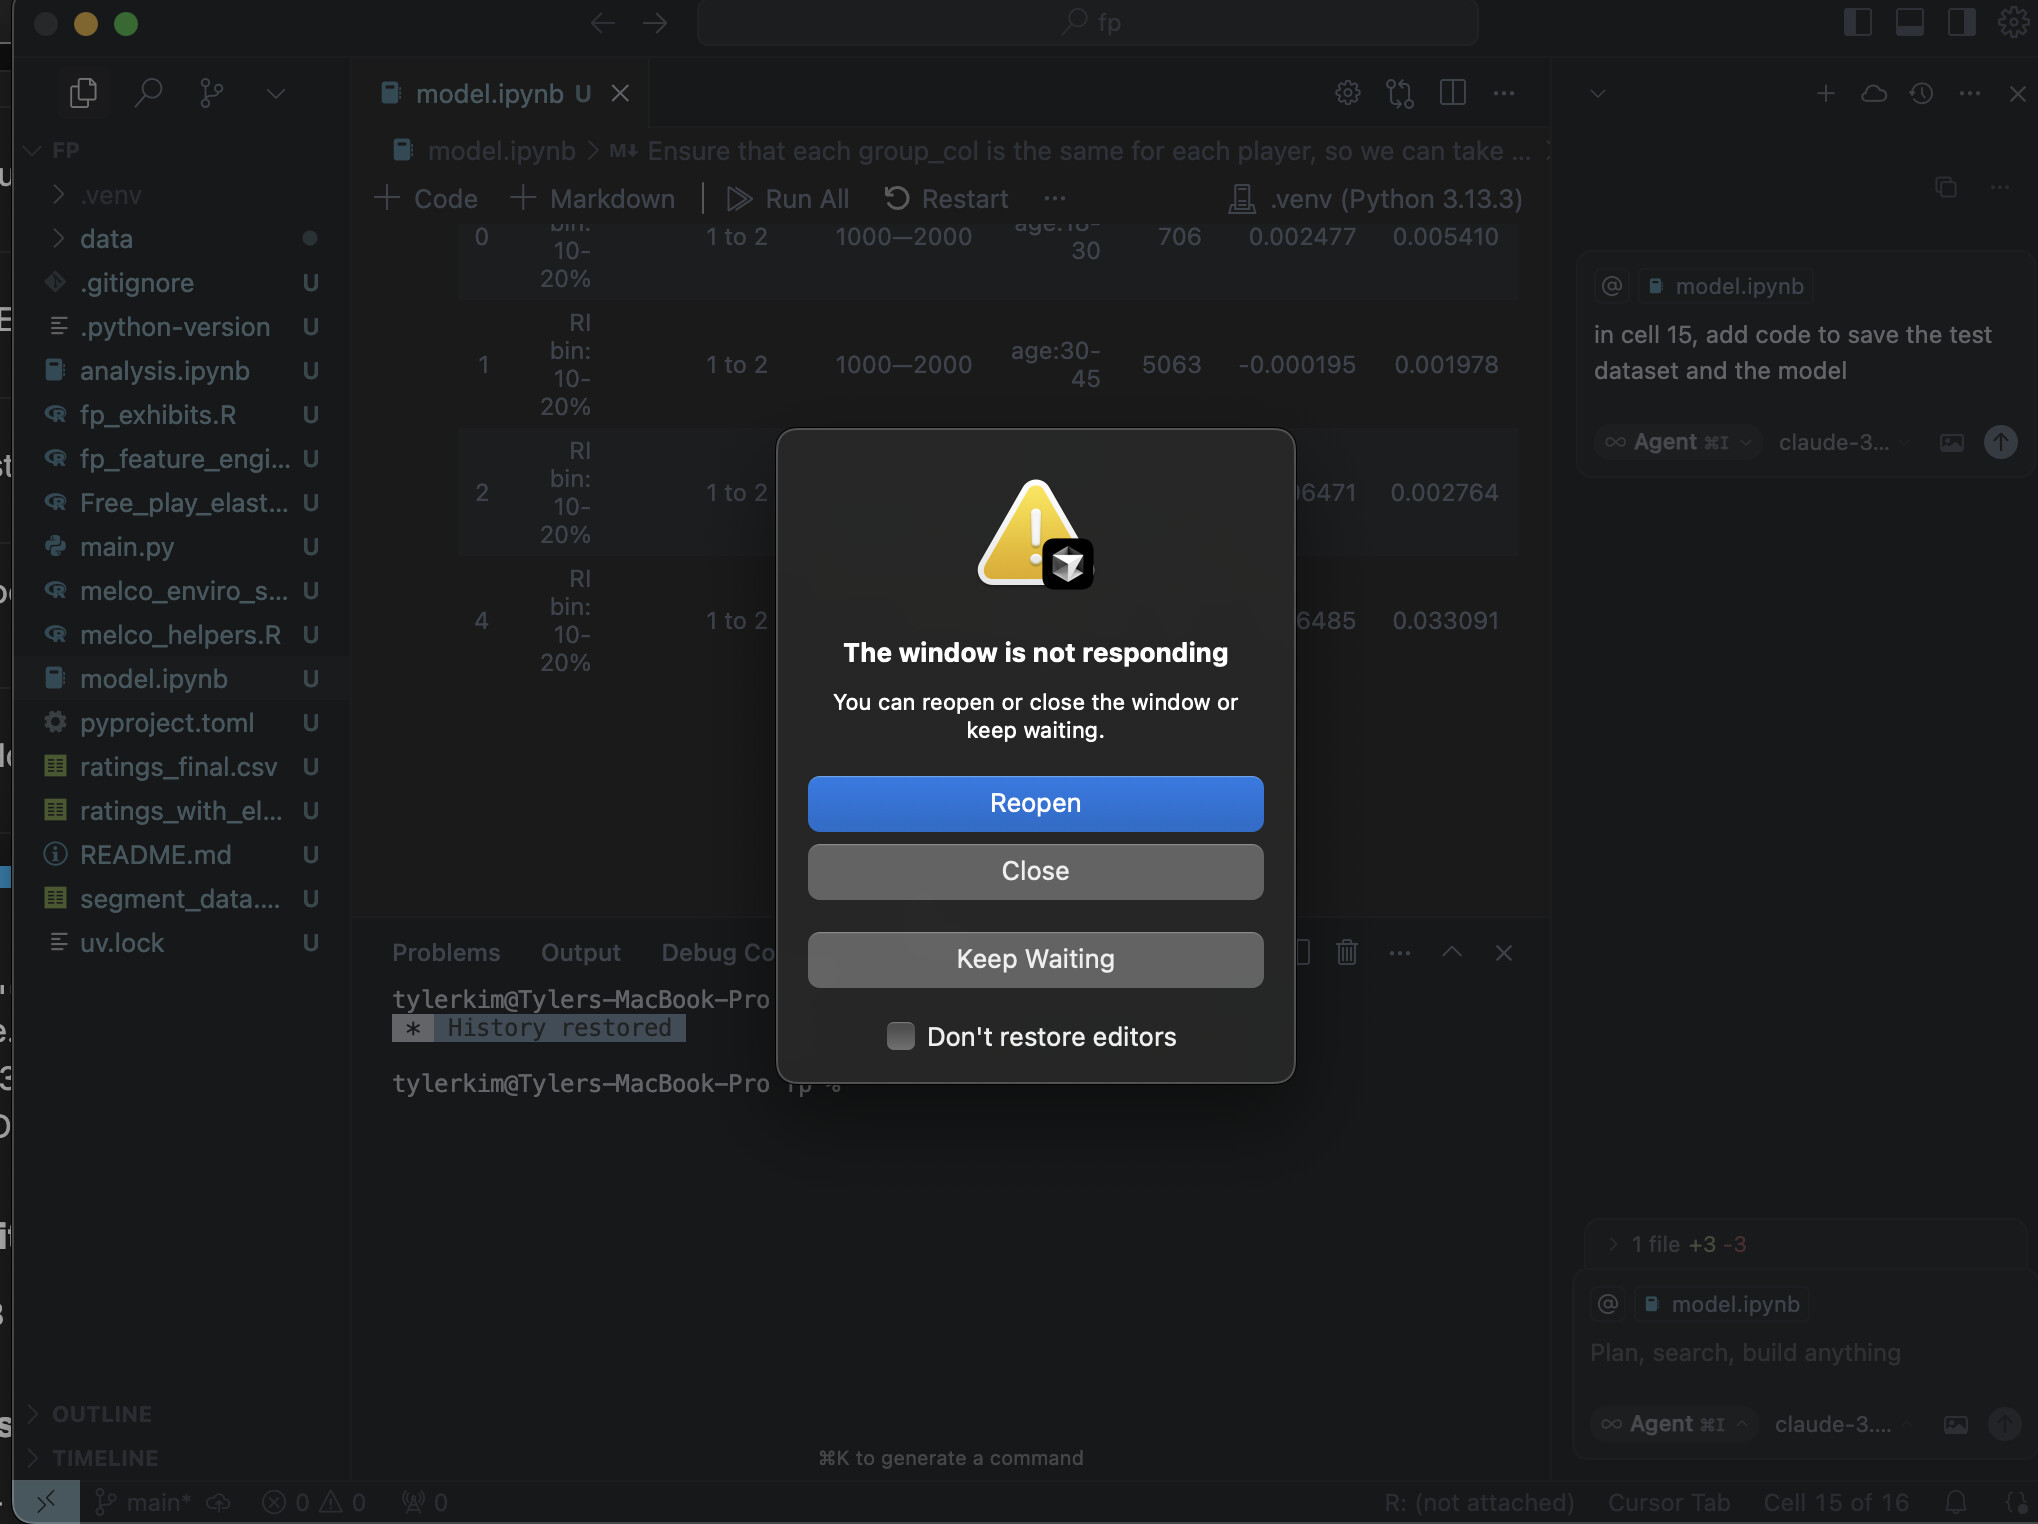Screen dimensions: 2038x1524
Task: Go back with the left arrow
Action: pos(602,22)
